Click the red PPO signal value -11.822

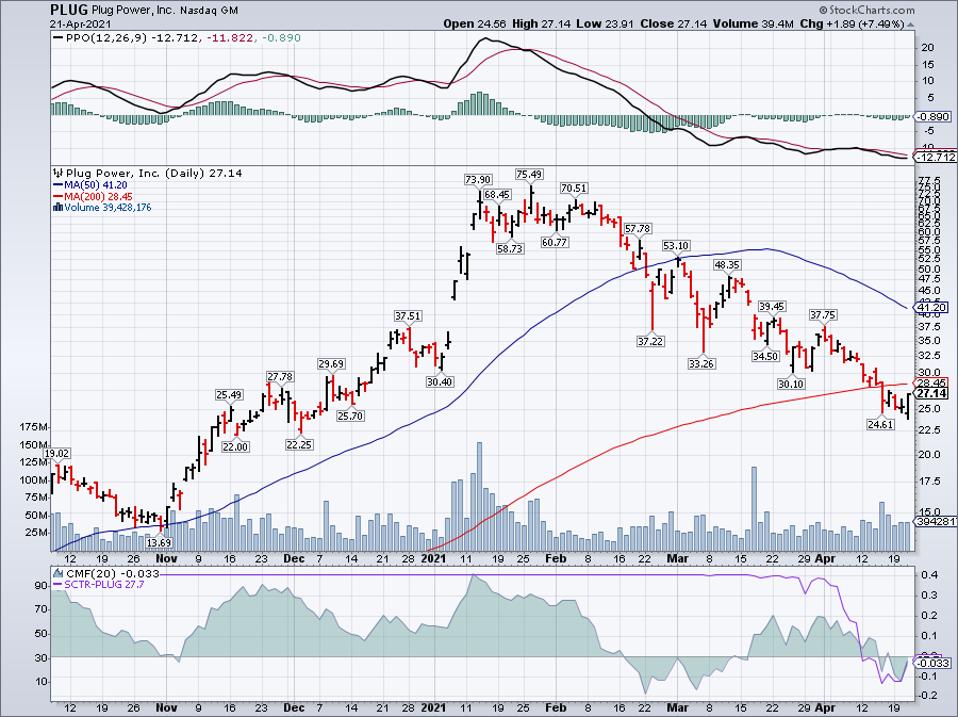tap(230, 38)
